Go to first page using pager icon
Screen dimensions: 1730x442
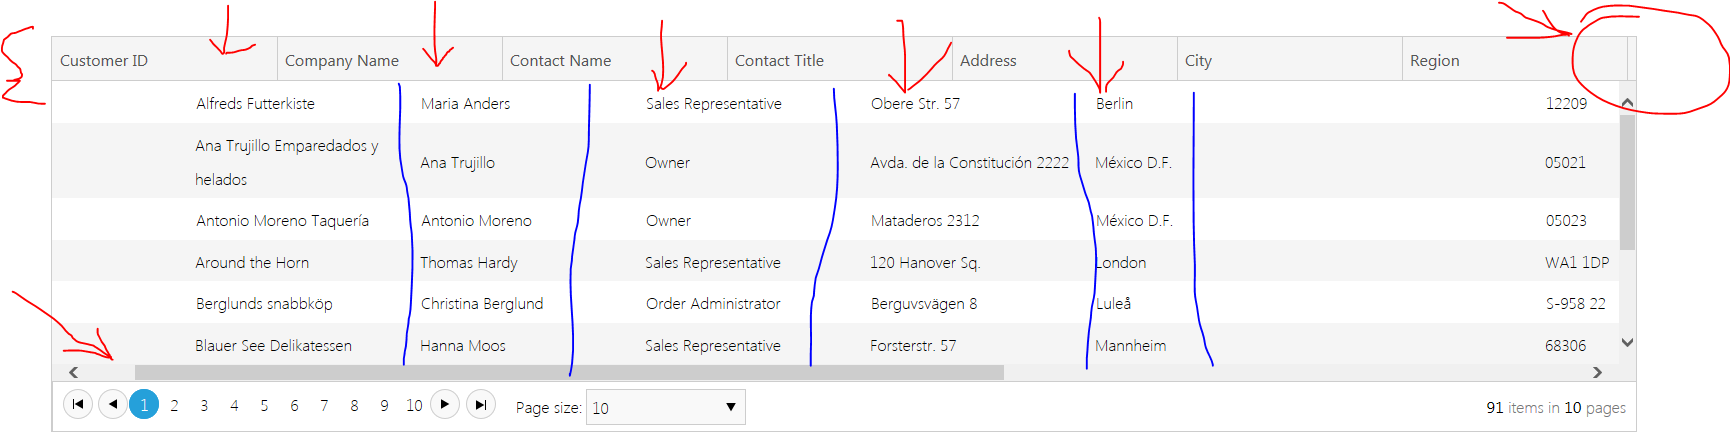tap(77, 404)
